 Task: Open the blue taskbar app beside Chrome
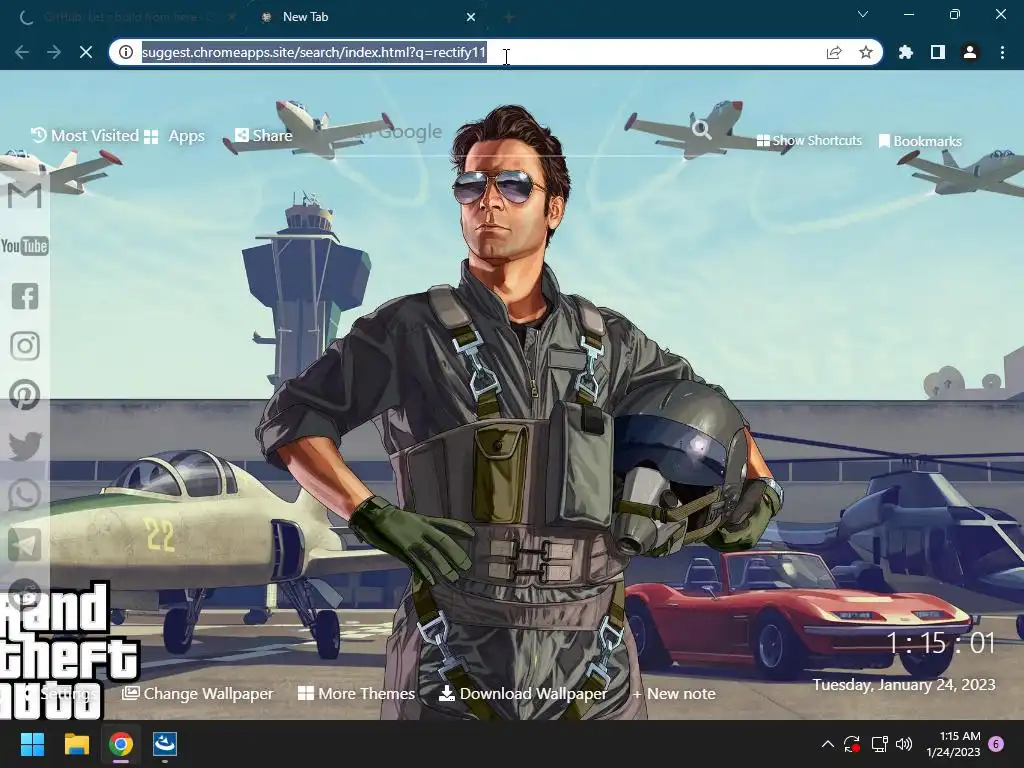point(165,744)
